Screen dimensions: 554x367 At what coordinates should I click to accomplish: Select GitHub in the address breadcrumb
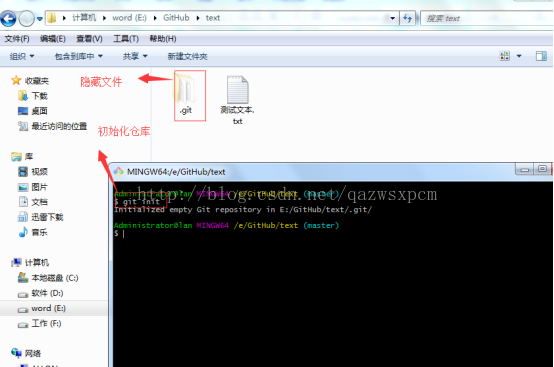176,18
